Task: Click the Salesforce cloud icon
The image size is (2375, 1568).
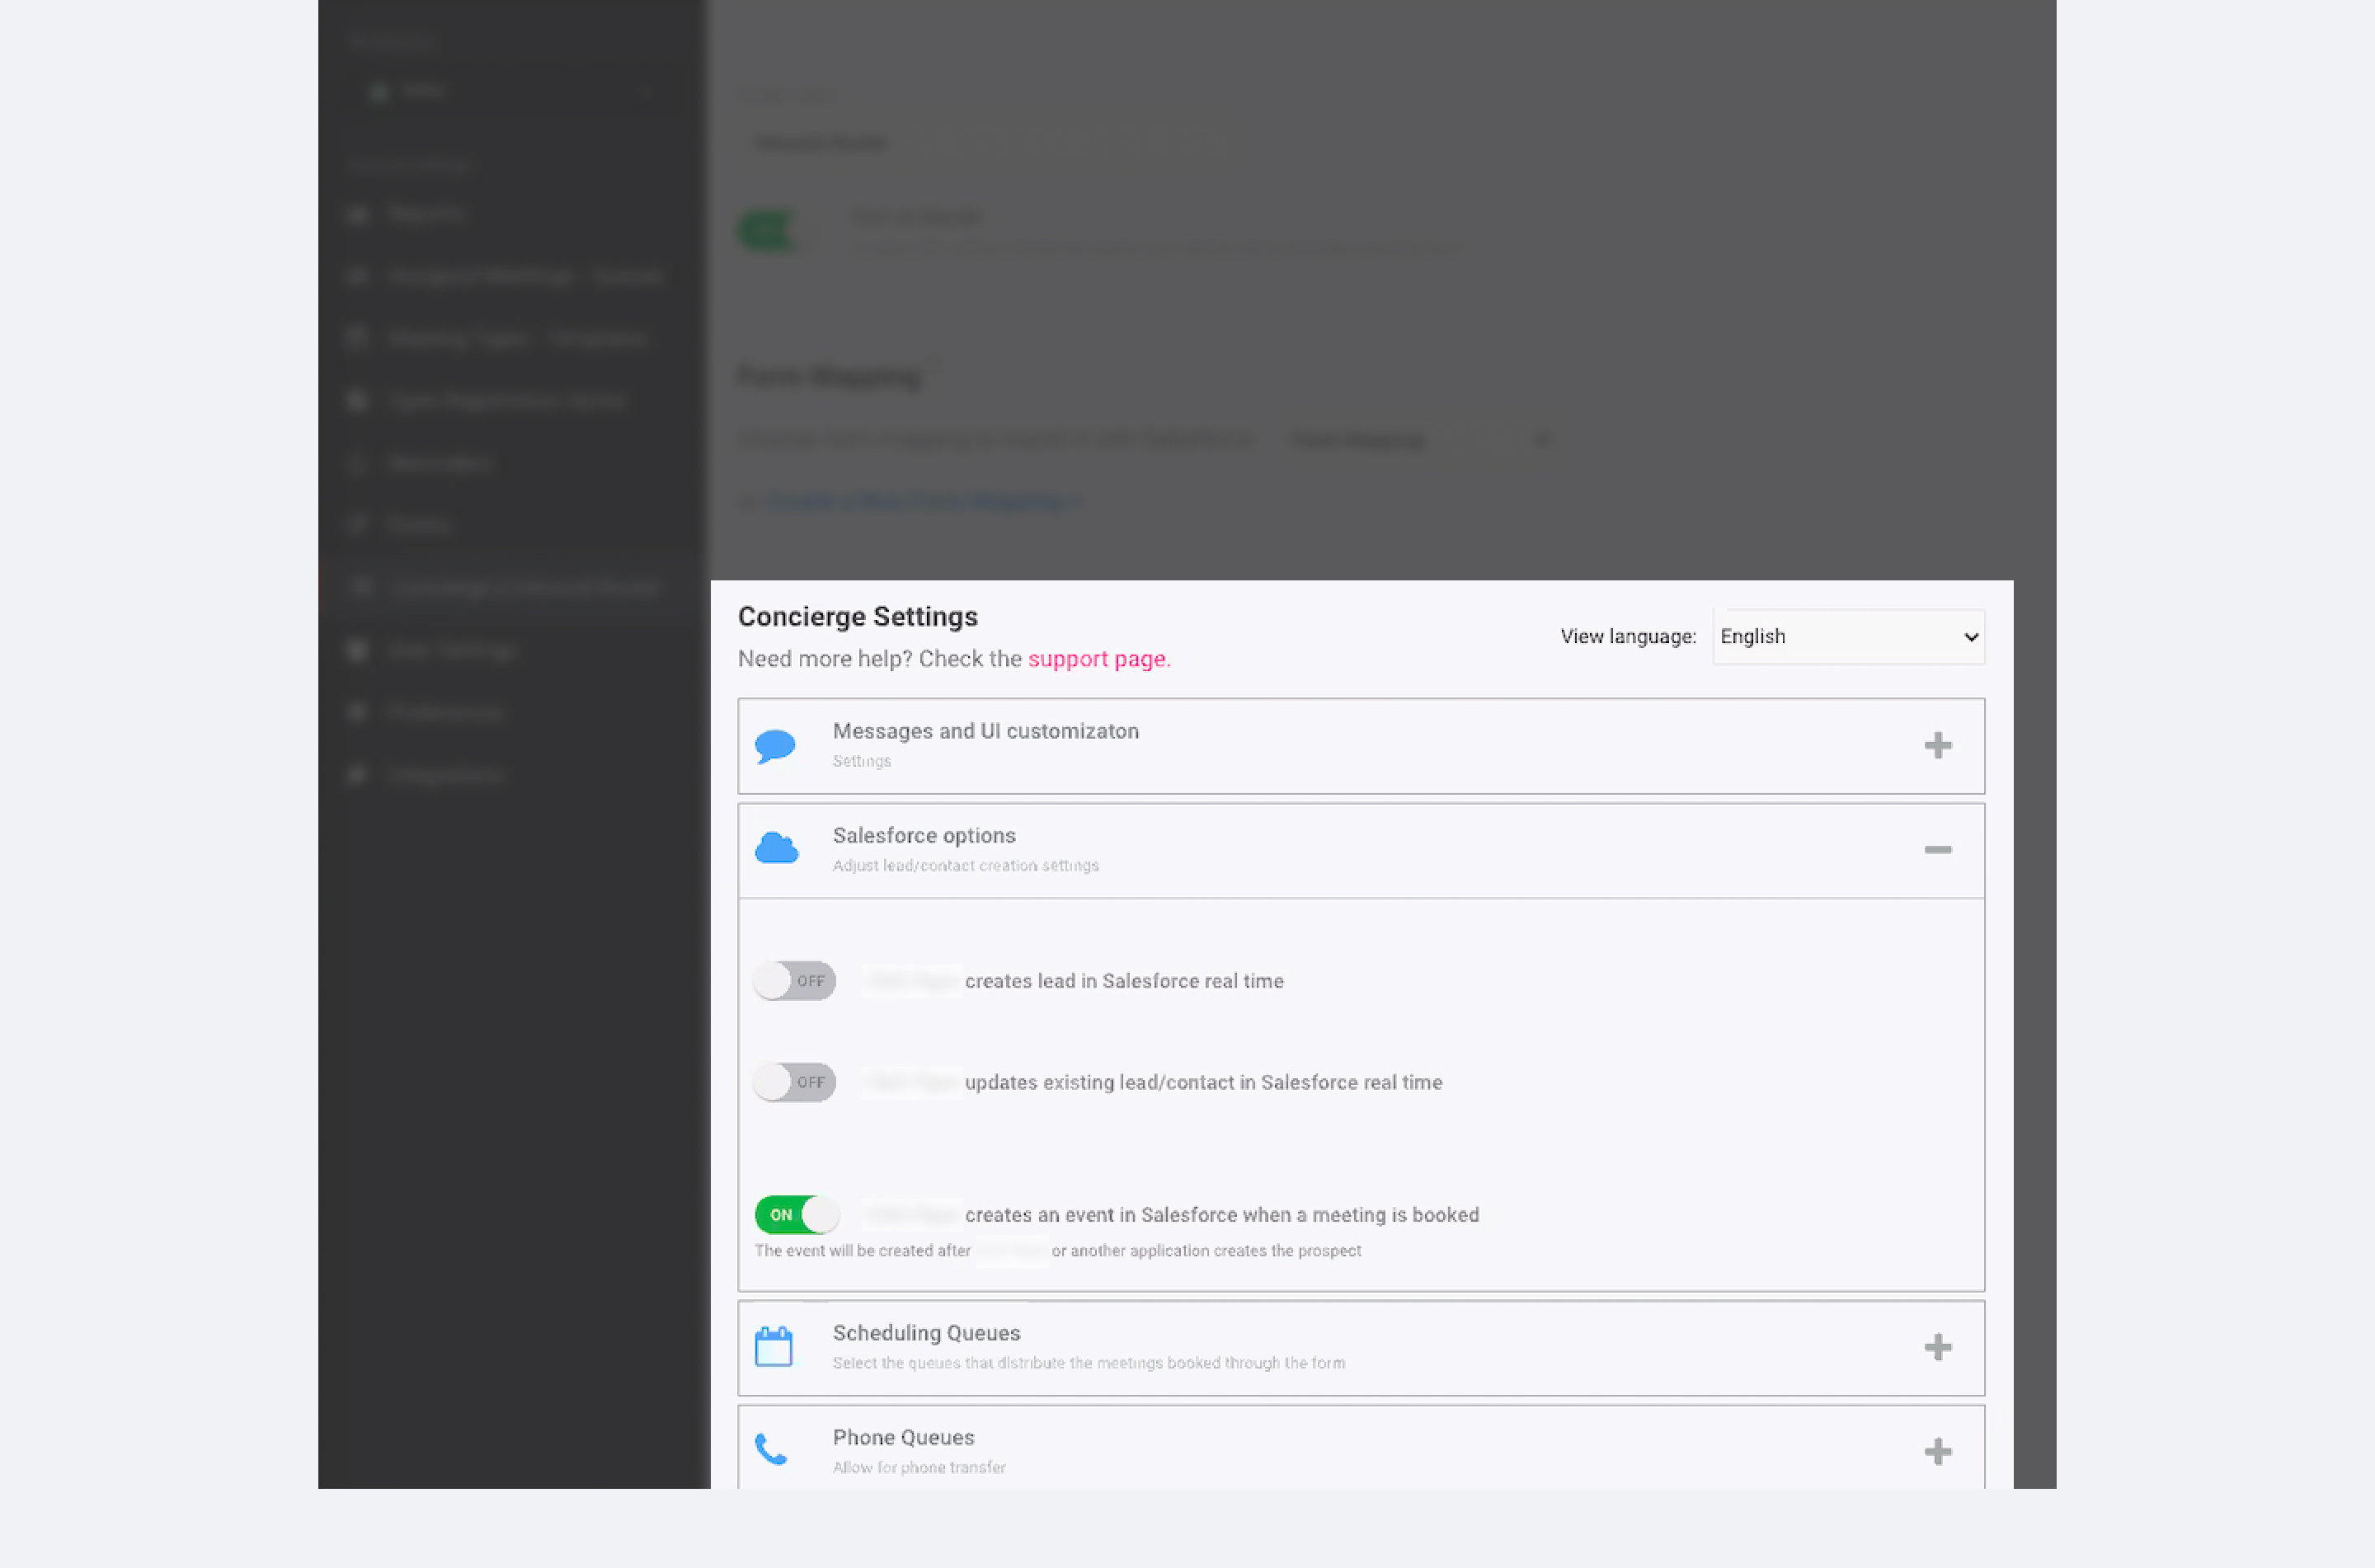Action: tap(776, 849)
